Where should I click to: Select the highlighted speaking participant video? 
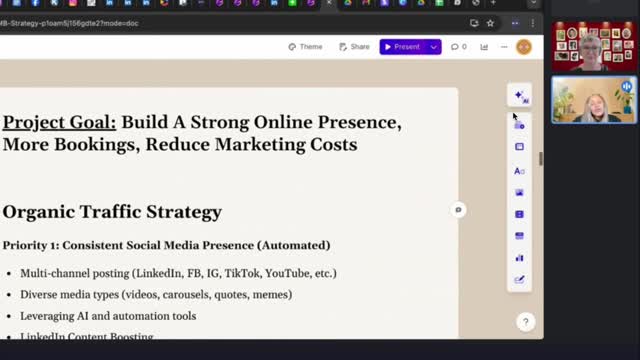(594, 100)
